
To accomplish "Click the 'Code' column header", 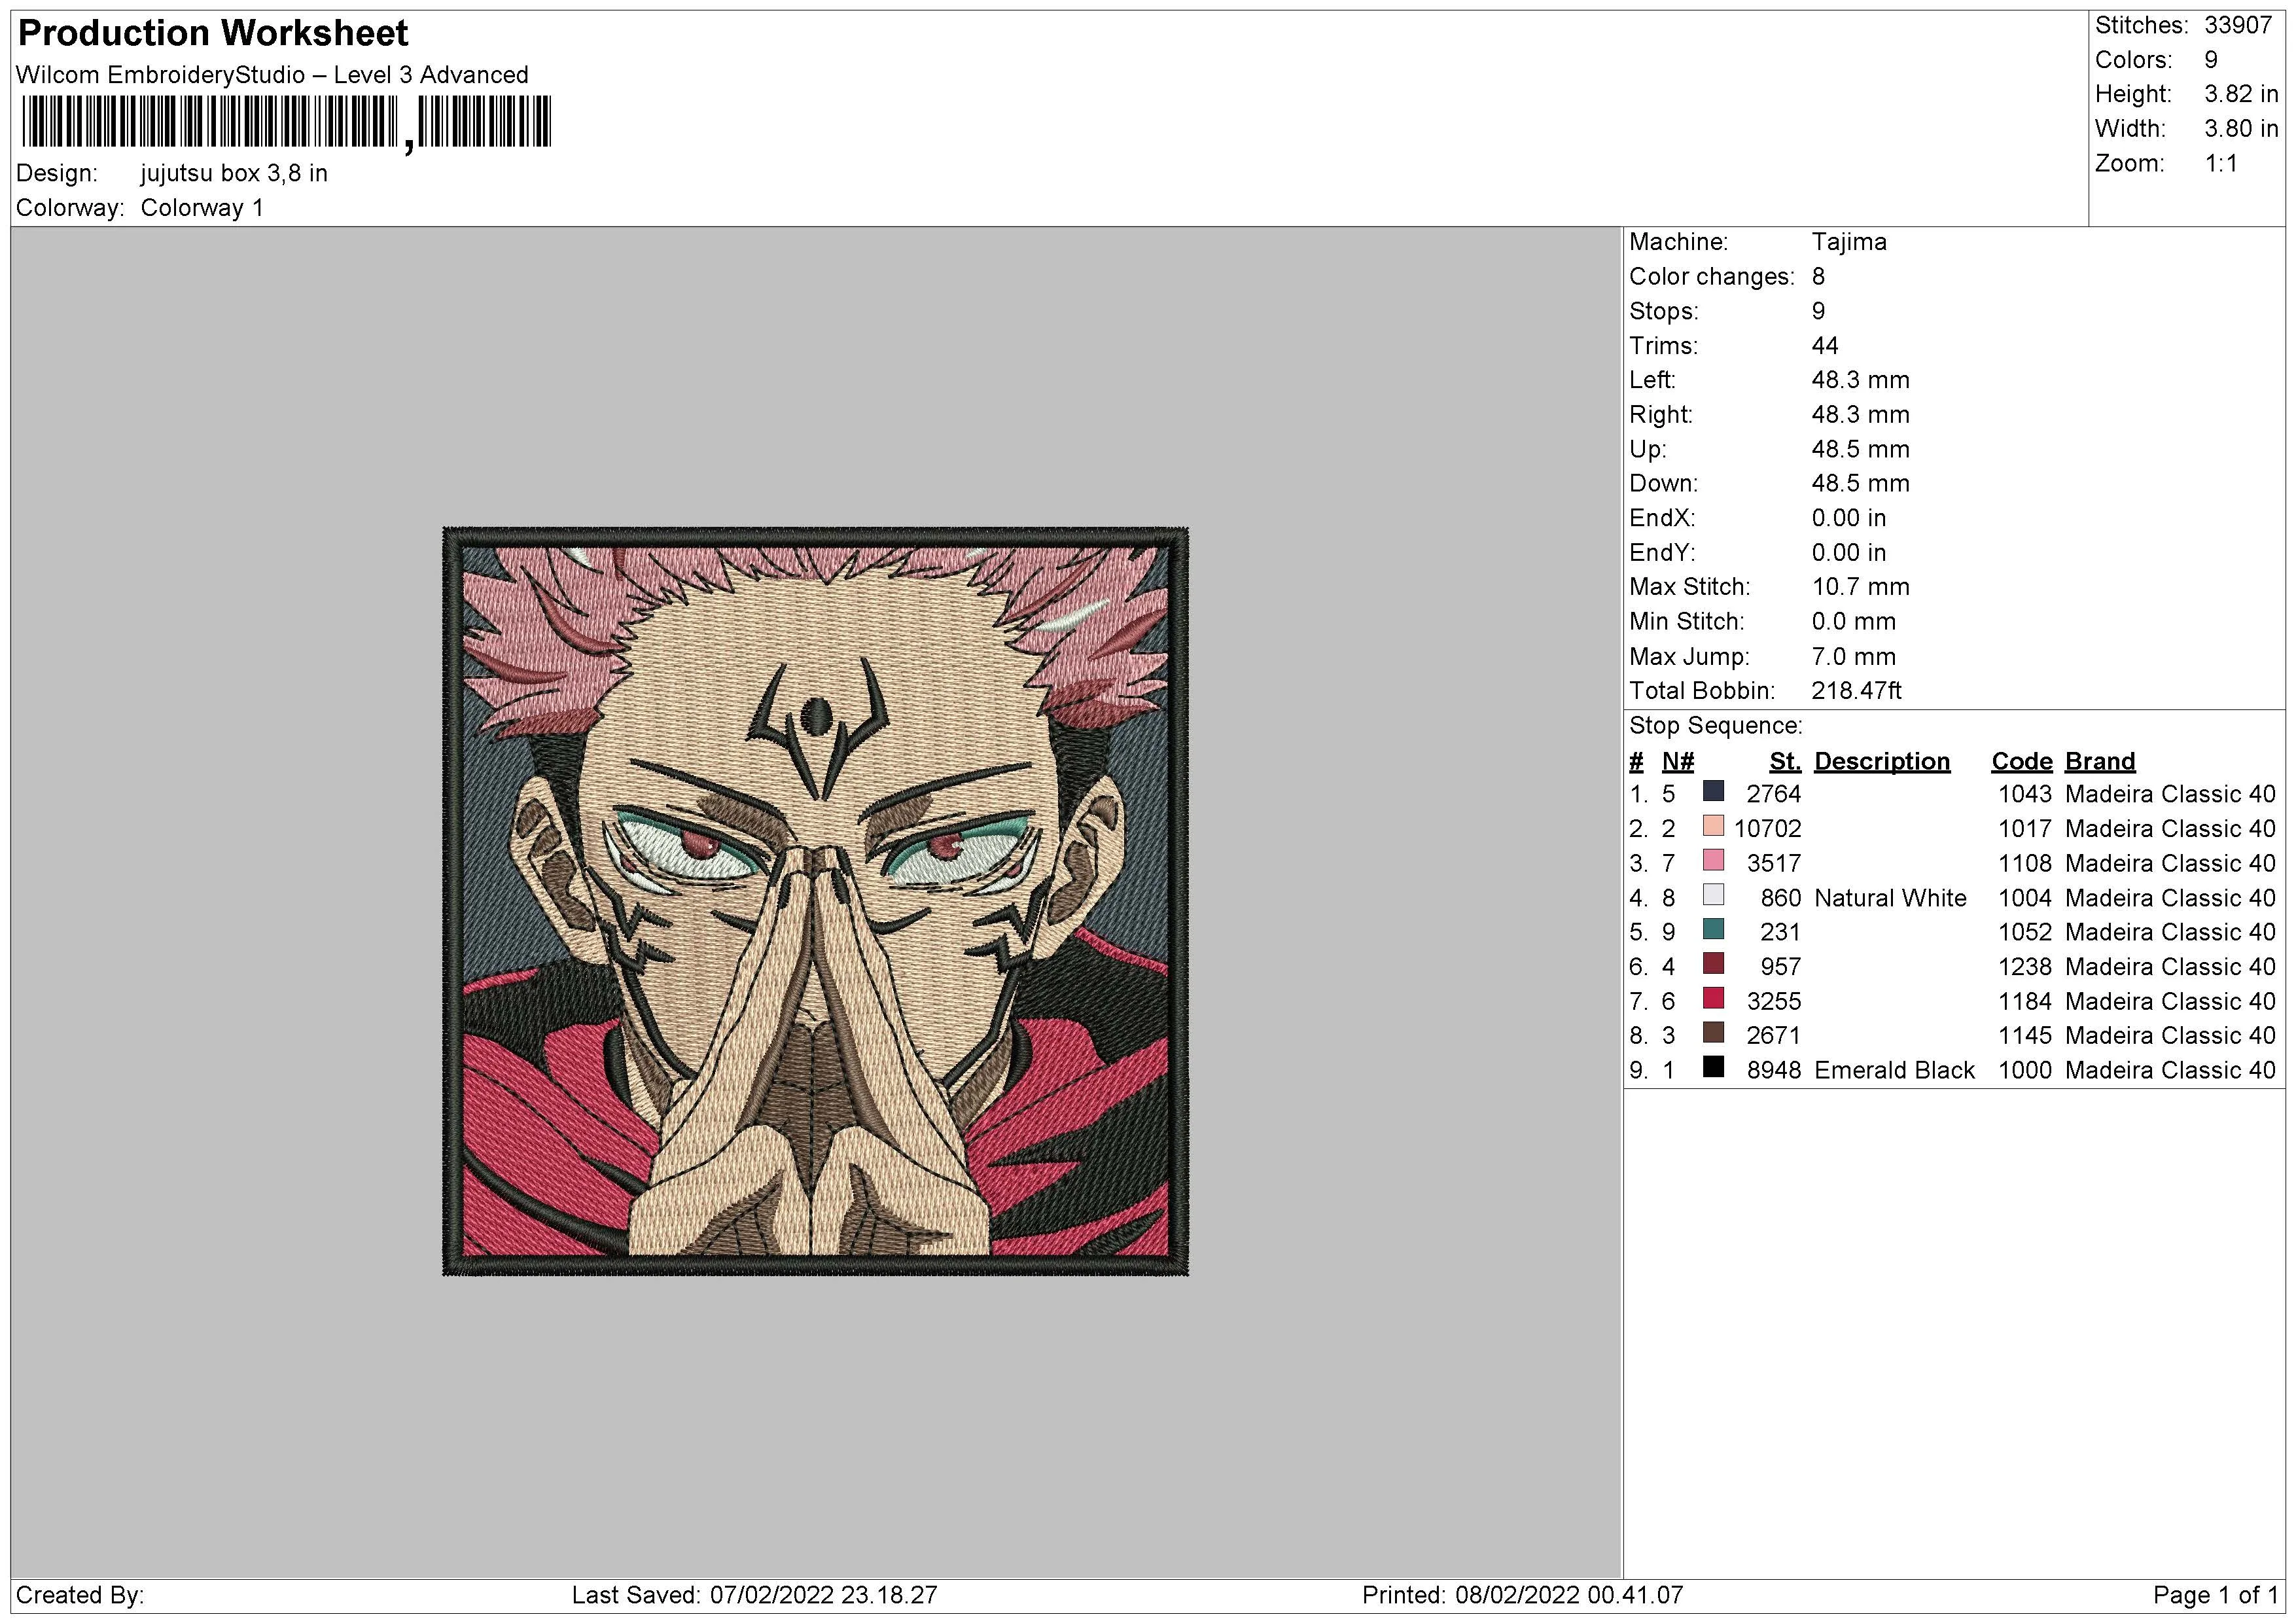I will (x=2021, y=762).
